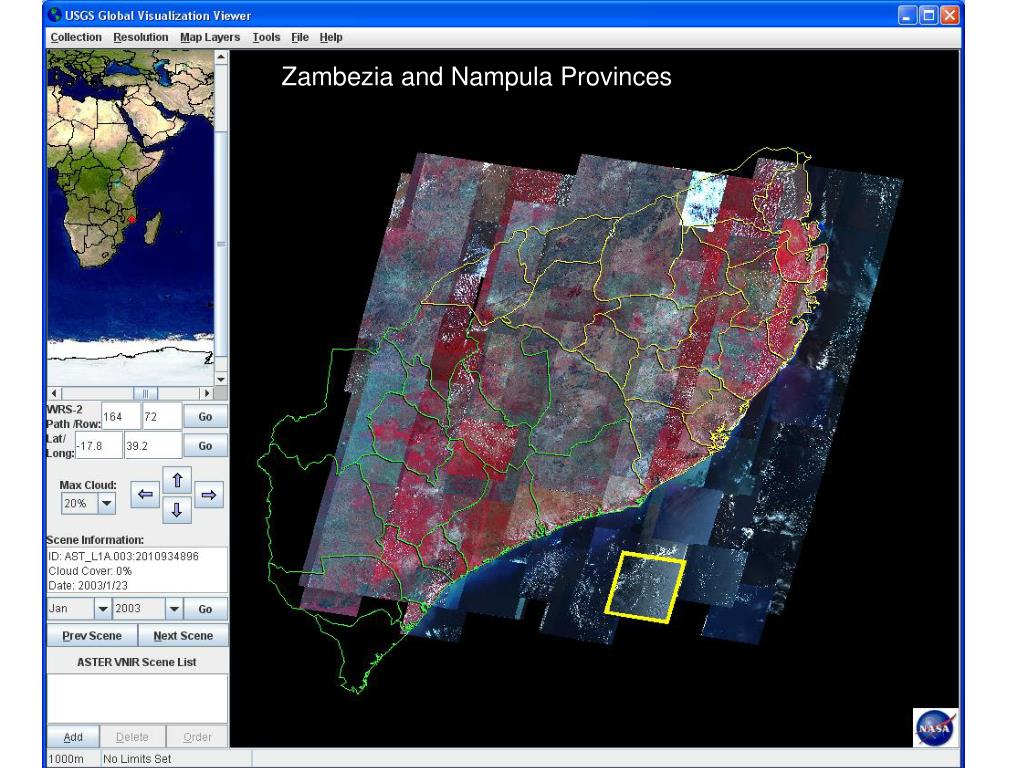Click the NASA logo
Viewport: 1024px width, 768px height.
pyautogui.click(x=935, y=727)
